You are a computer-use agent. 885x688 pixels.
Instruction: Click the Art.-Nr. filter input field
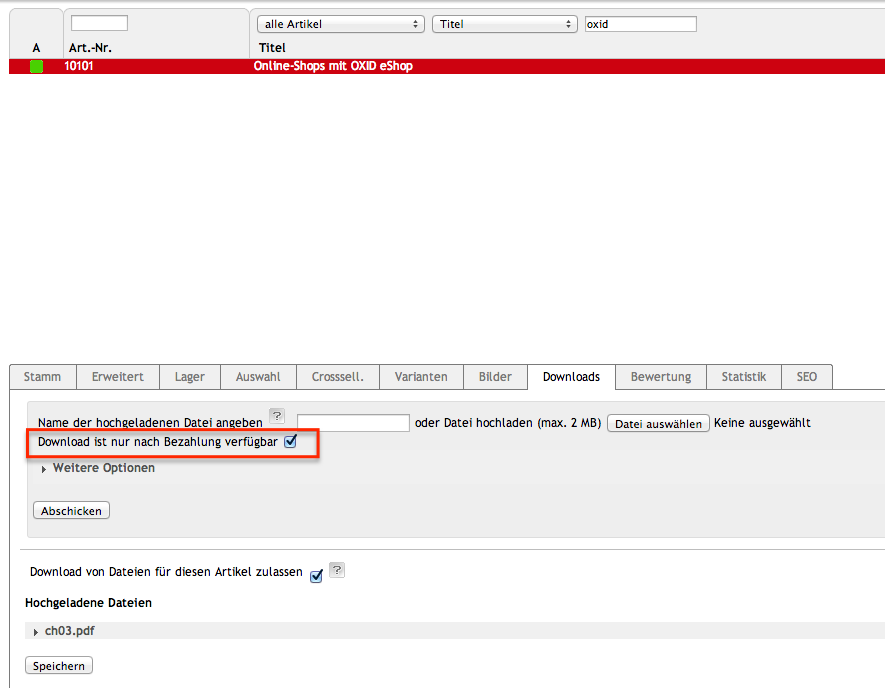click(99, 23)
